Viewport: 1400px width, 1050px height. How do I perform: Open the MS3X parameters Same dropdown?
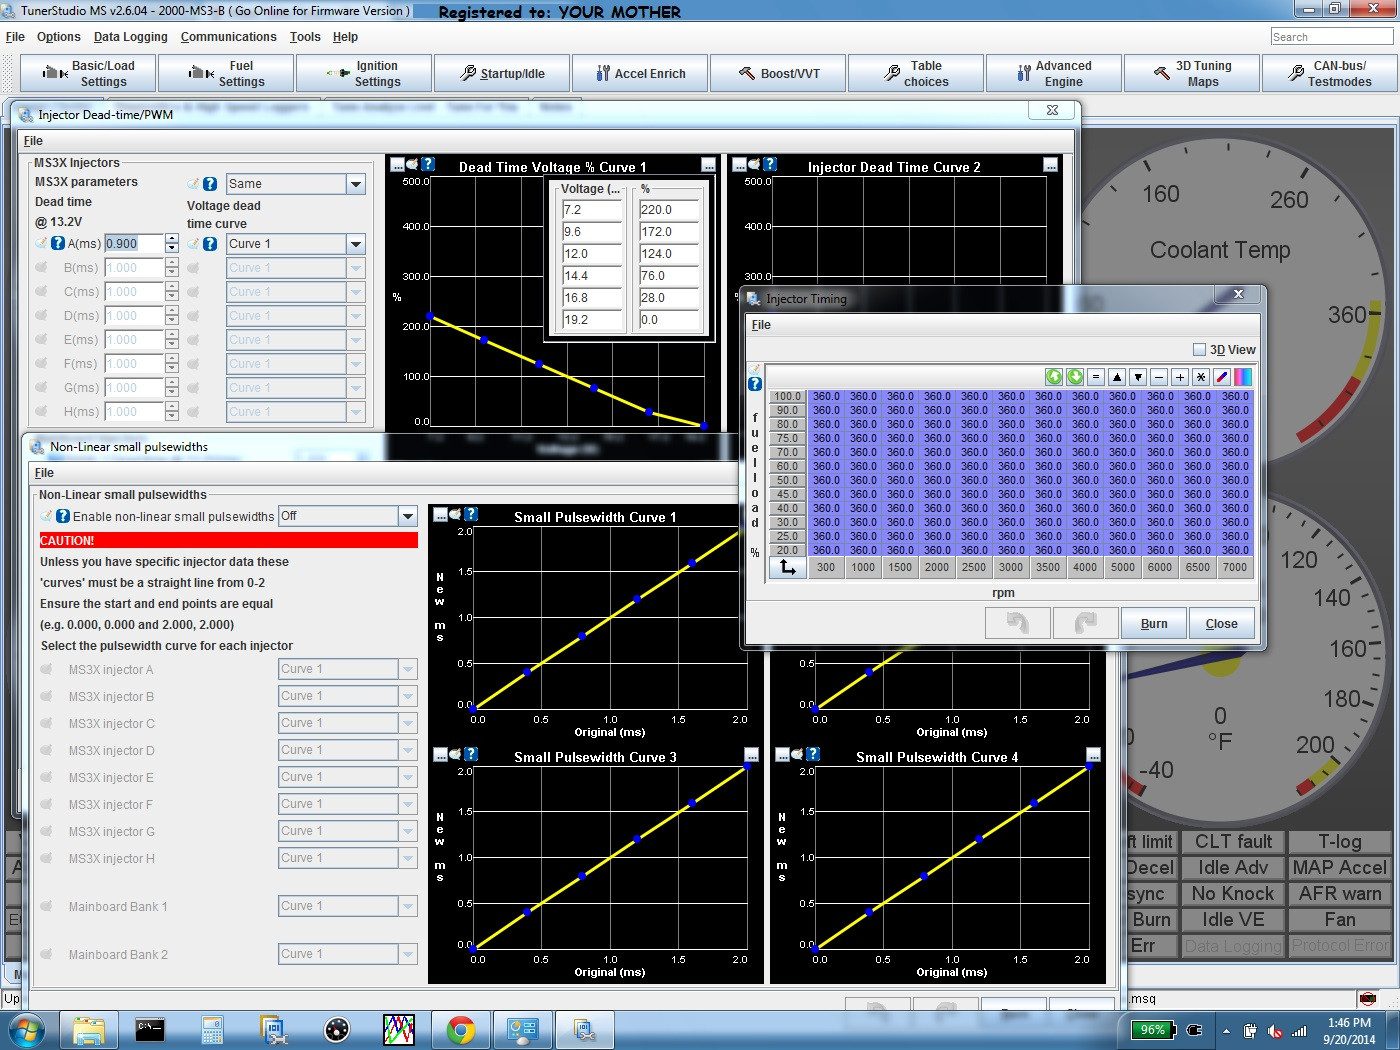355,184
